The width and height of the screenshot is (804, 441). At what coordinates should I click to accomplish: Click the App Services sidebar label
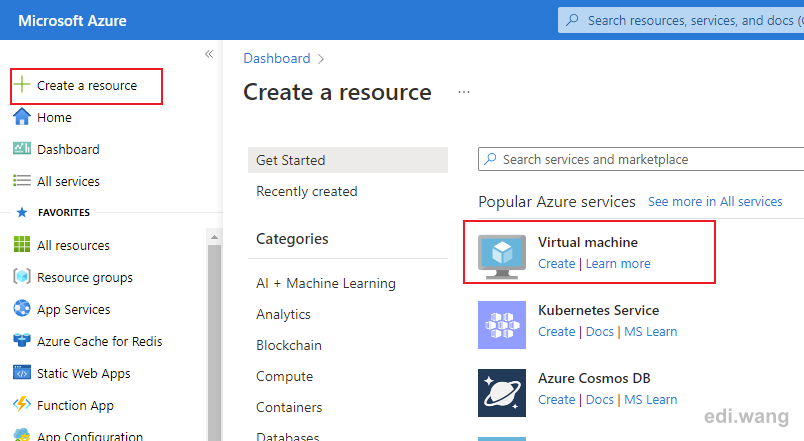(73, 309)
